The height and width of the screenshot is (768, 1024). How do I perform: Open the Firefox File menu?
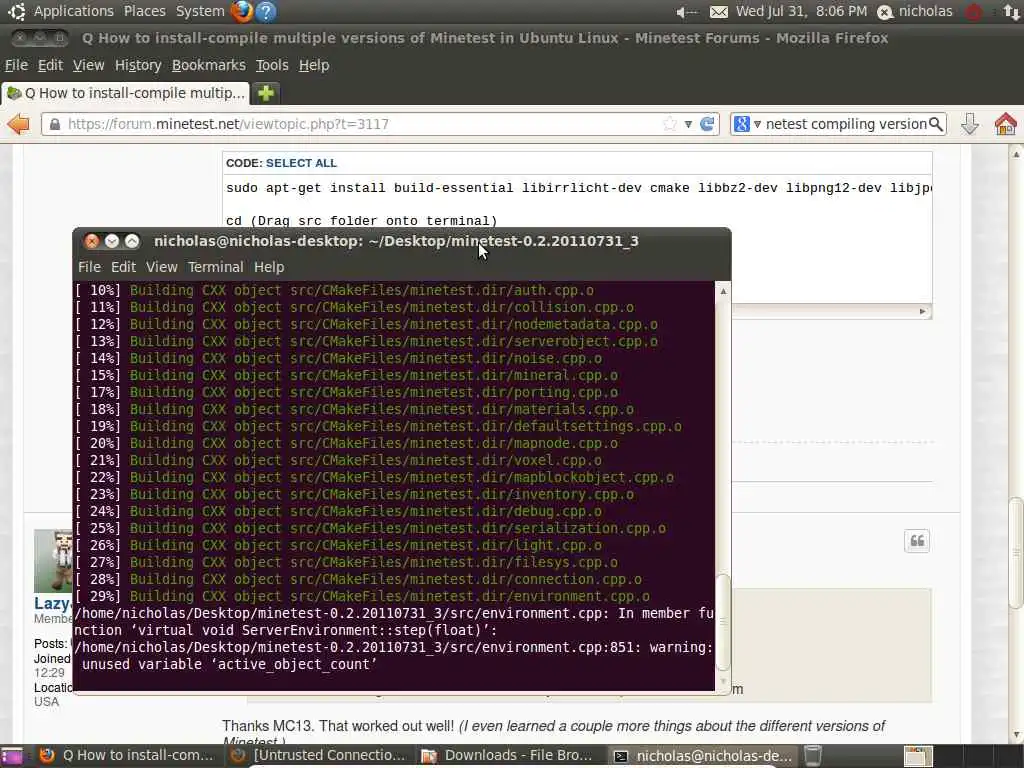click(16, 65)
